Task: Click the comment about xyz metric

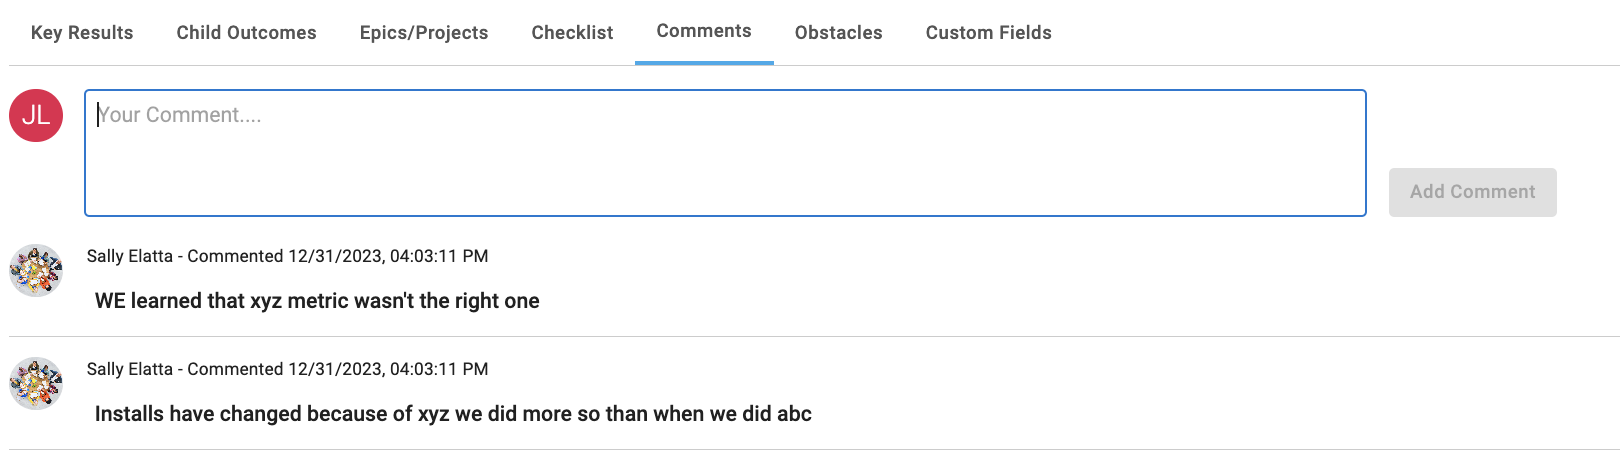Action: click(317, 301)
